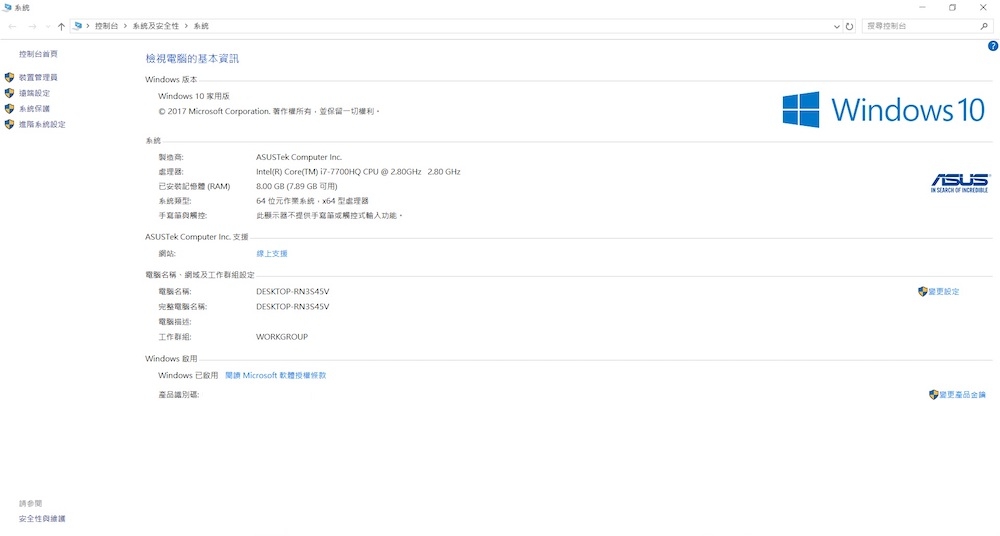Open 系統及安全性 breadcrumb
The height and width of the screenshot is (536, 1000).
click(156, 26)
